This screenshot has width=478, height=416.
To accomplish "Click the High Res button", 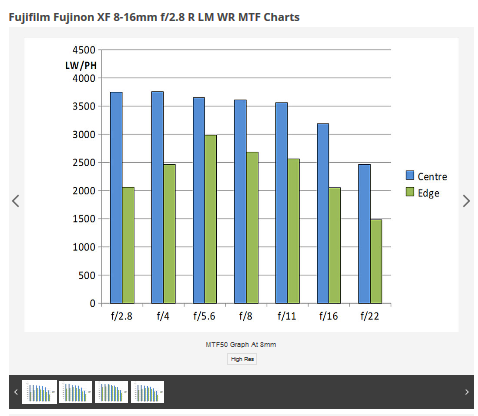I will coord(242,359).
